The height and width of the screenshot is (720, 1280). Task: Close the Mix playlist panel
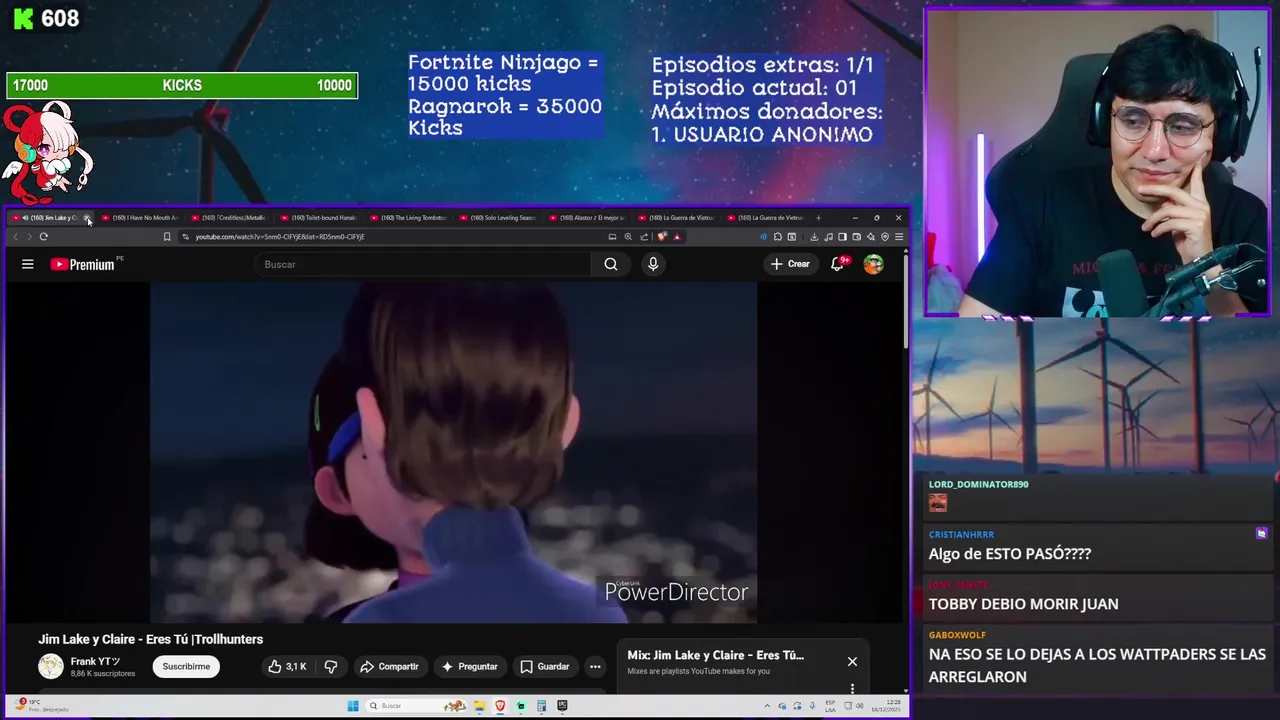point(852,661)
